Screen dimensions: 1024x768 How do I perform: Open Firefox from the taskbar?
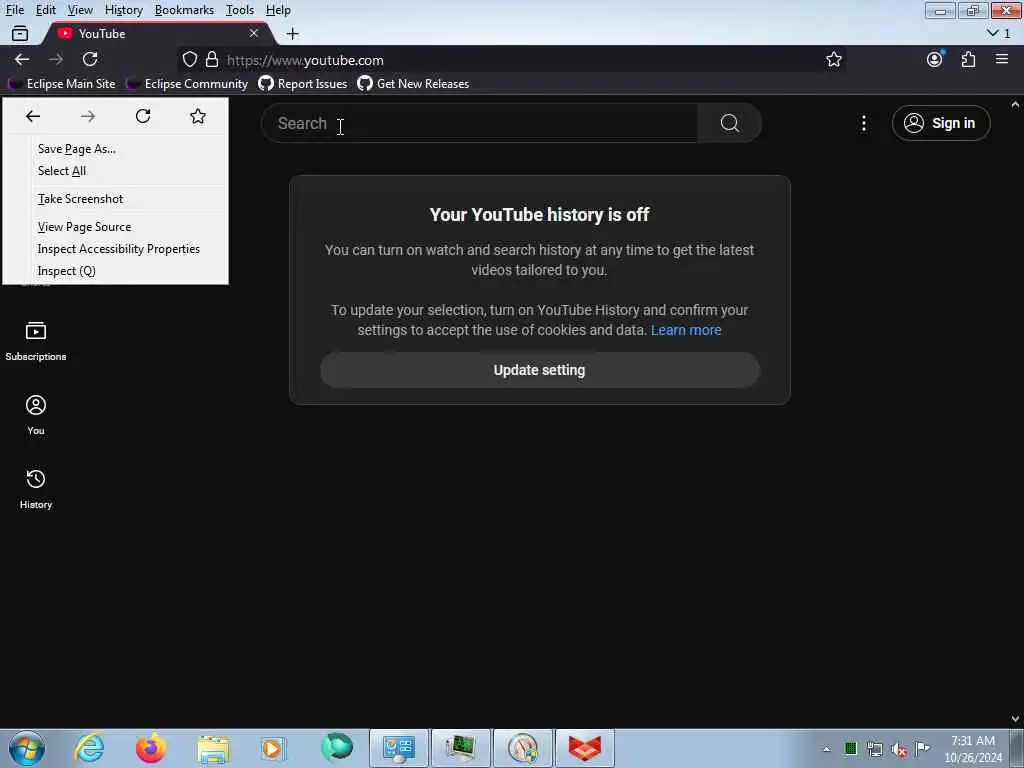tap(150, 748)
